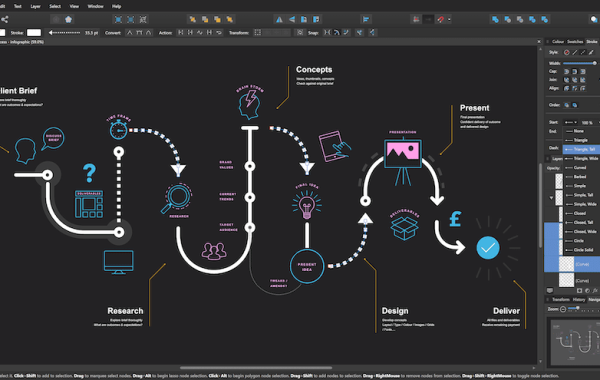The height and width of the screenshot is (380, 600).
Task: Choose Triangle arrowhead option
Action: (581, 140)
